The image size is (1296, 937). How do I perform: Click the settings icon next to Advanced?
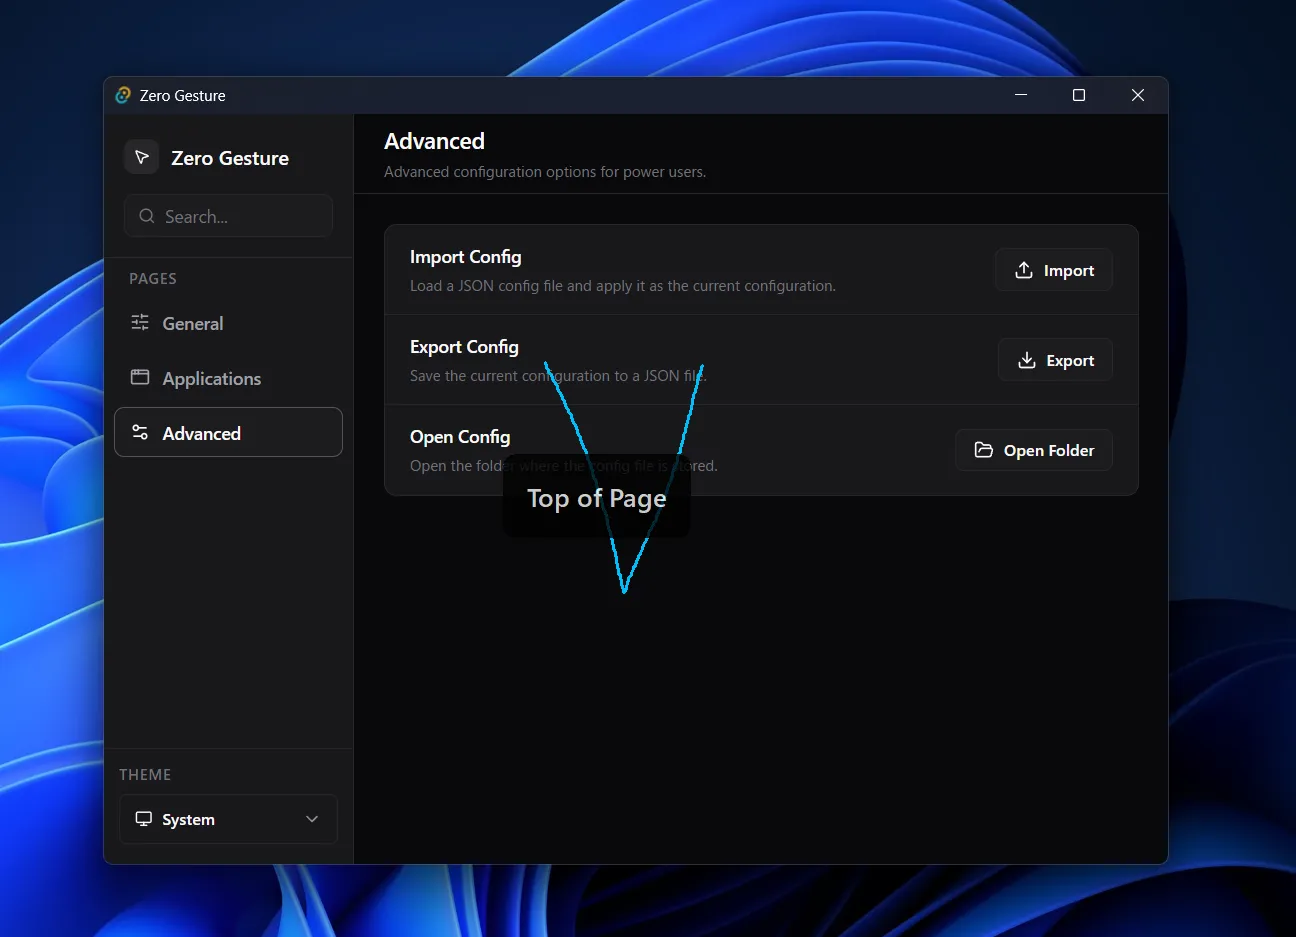pyautogui.click(x=140, y=432)
